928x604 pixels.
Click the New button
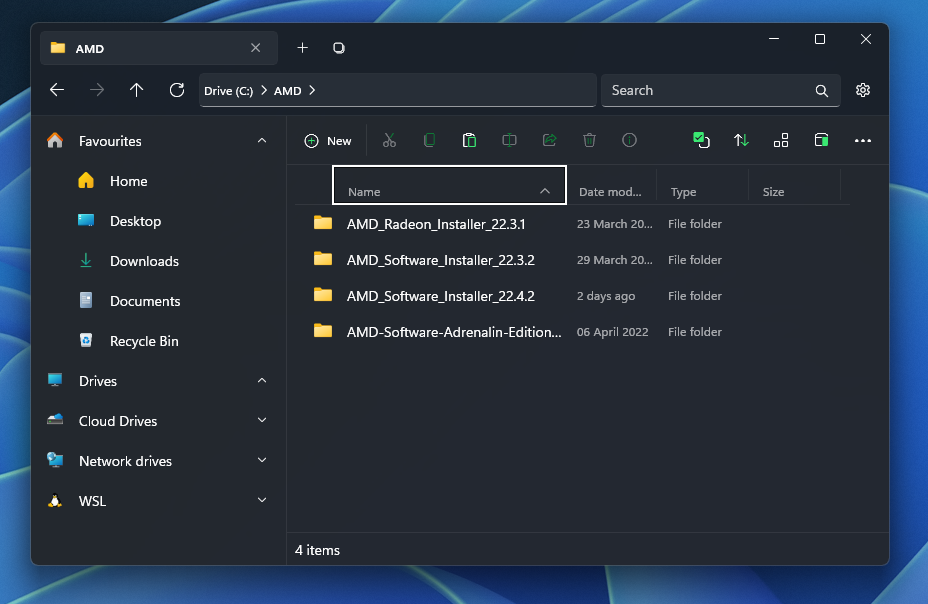pyautogui.click(x=328, y=141)
